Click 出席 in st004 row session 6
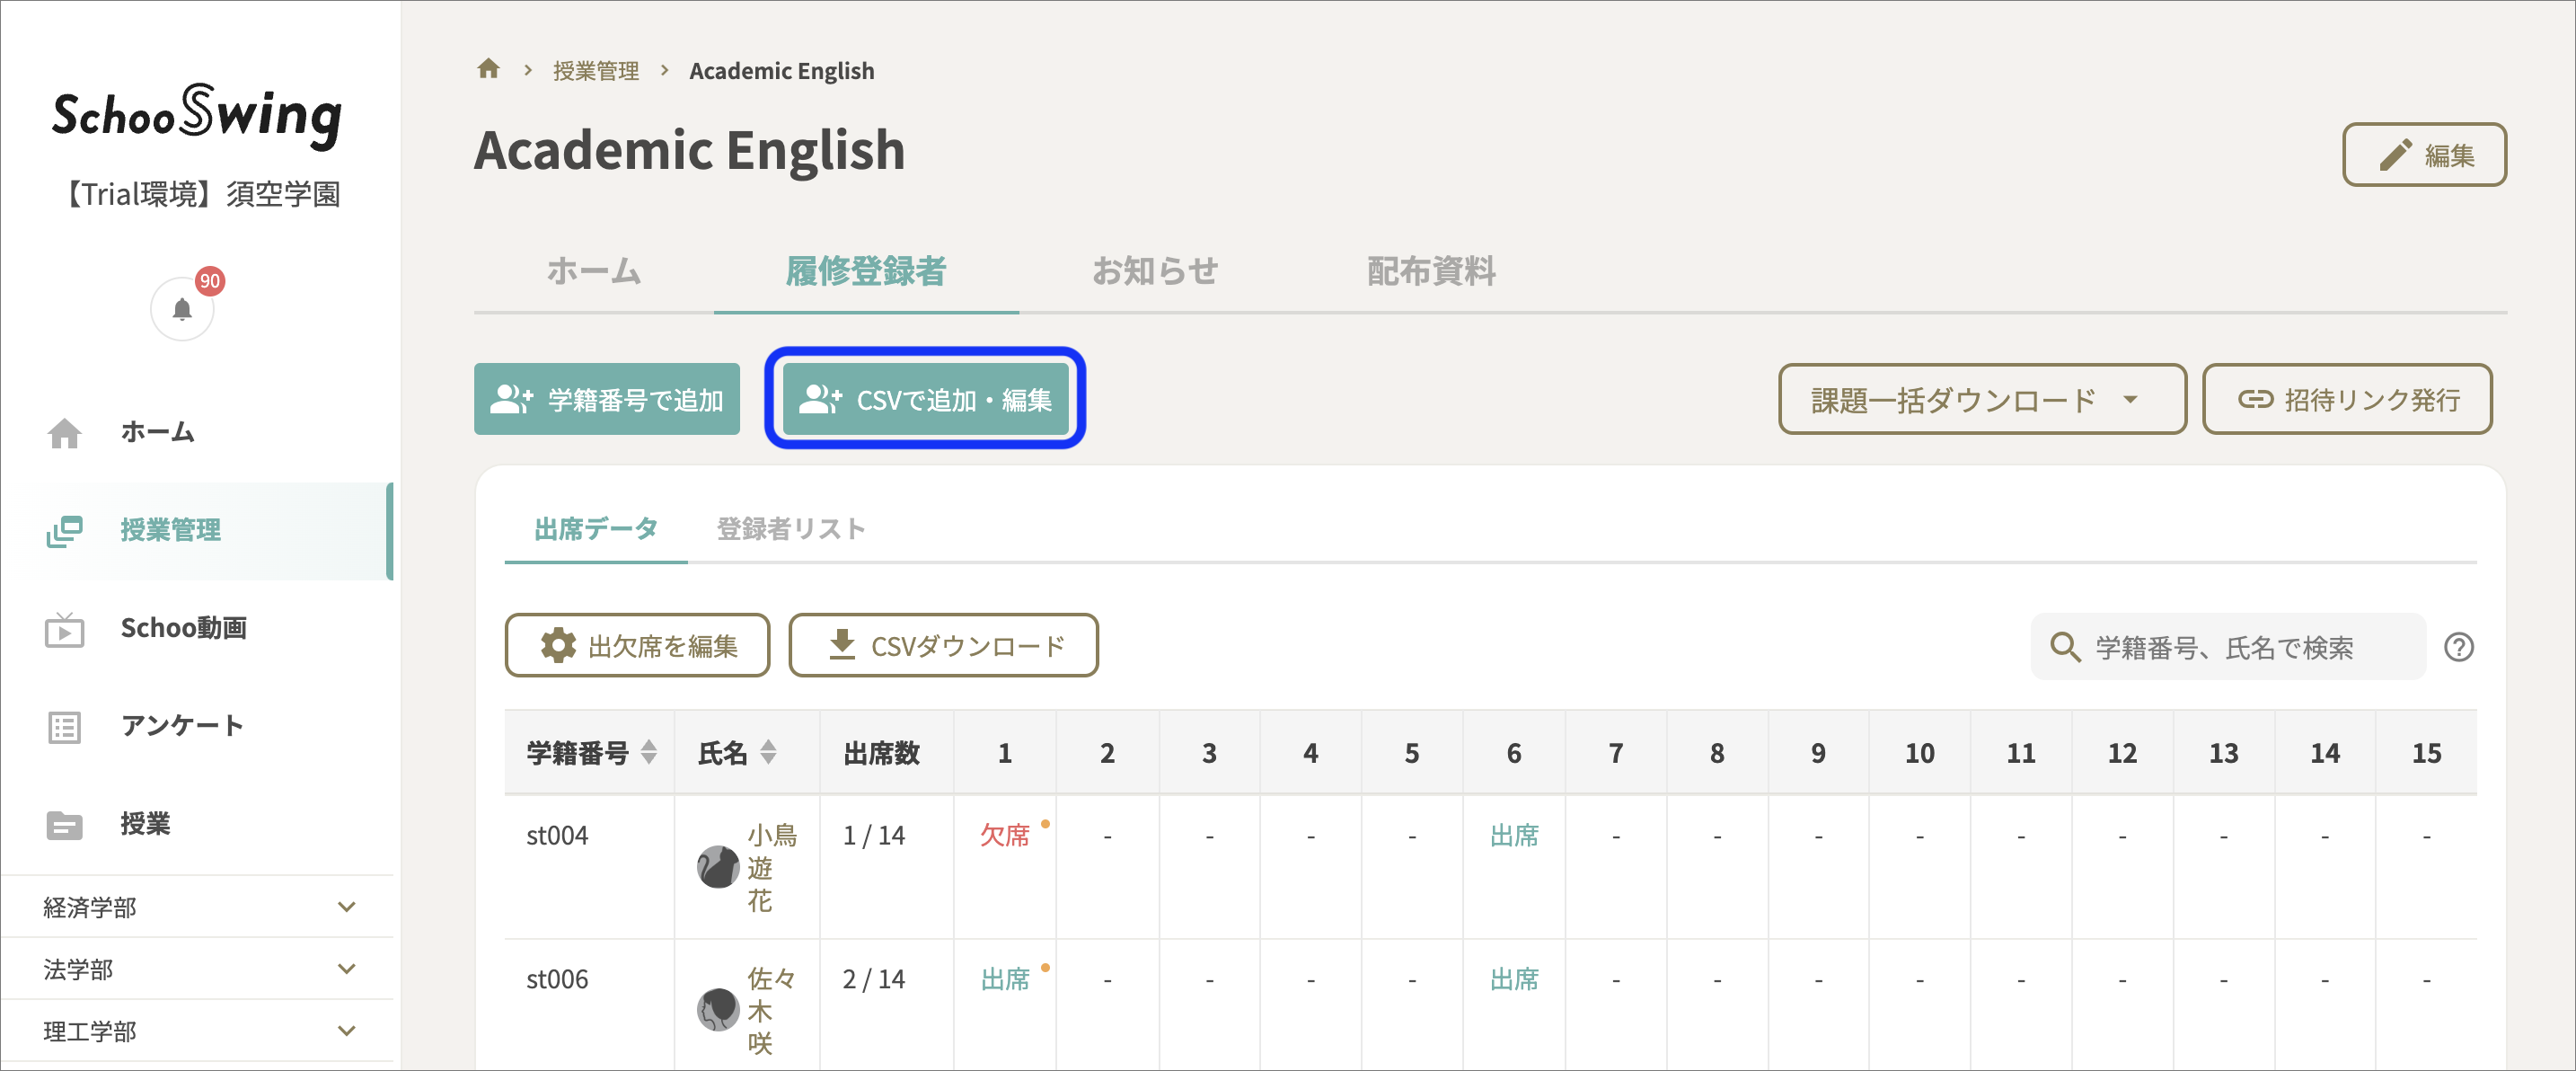Viewport: 2576px width, 1071px height. point(1514,835)
